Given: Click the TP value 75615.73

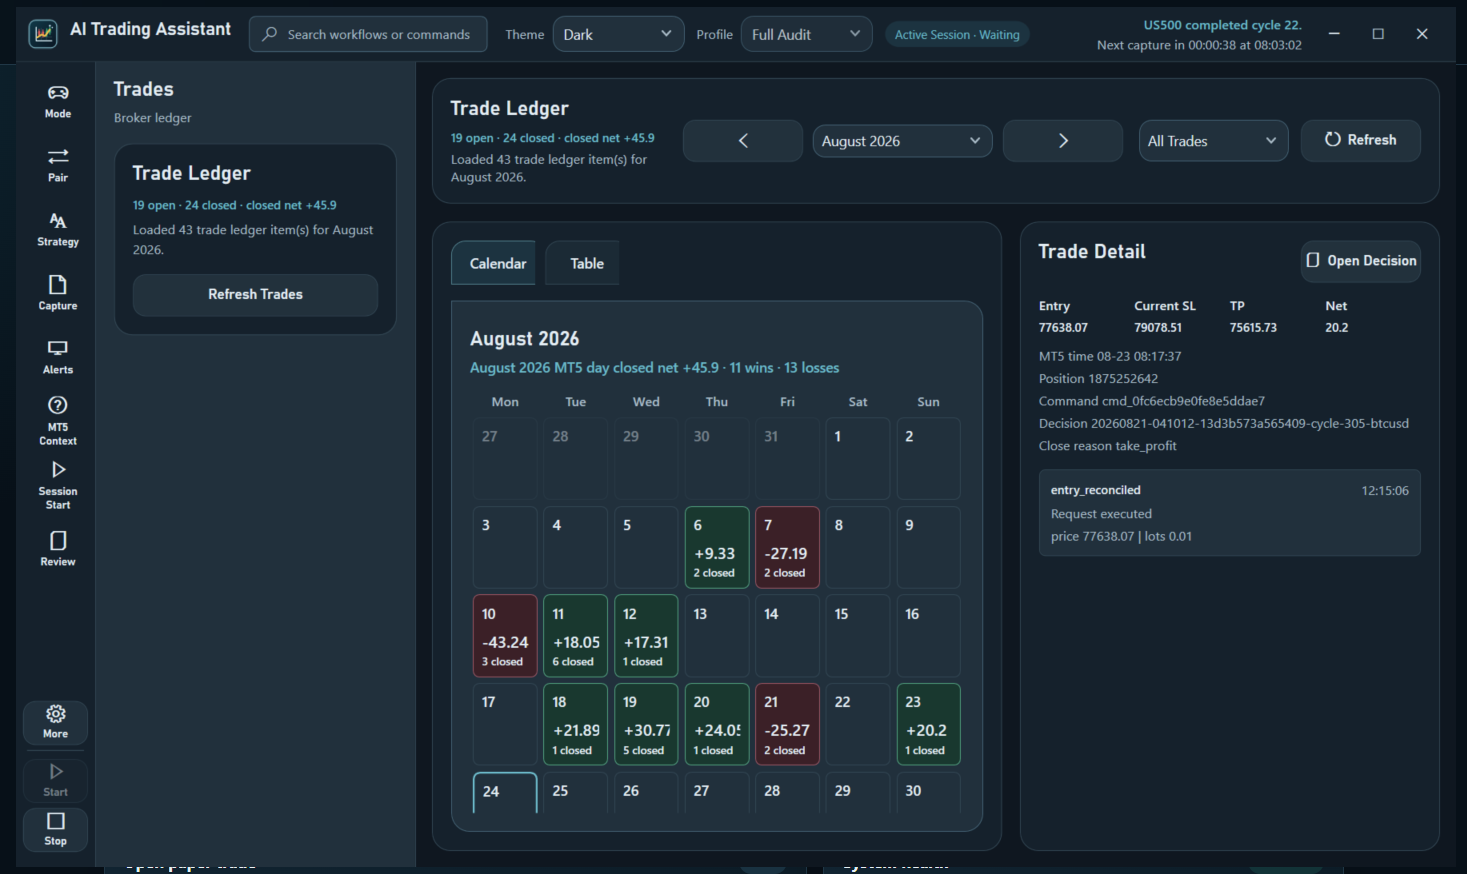Looking at the screenshot, I should (1253, 328).
